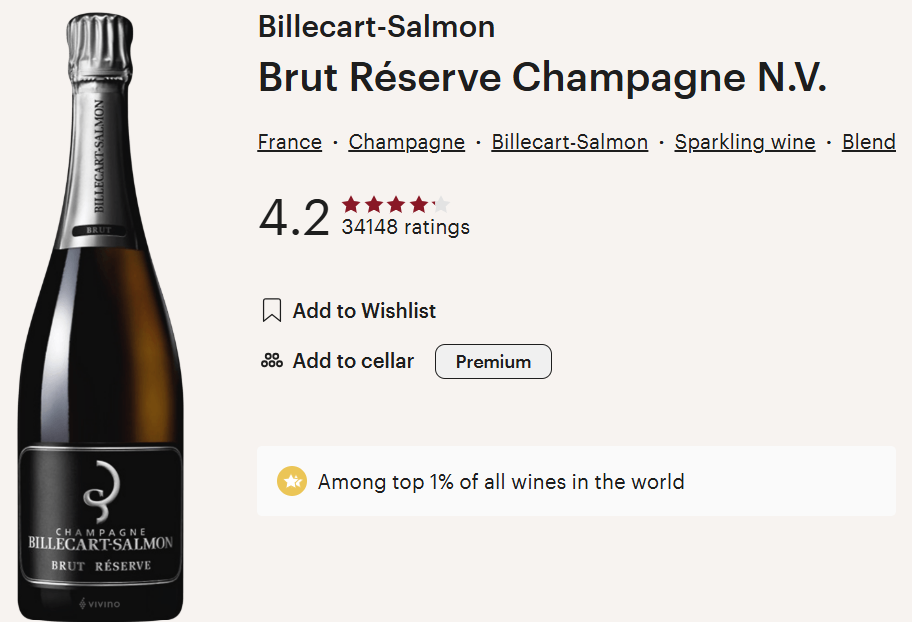Click the Premium badge button

coord(493,361)
